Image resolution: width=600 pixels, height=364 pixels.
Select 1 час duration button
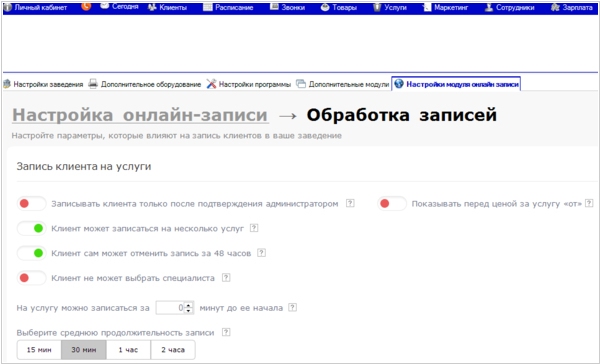coord(129,350)
